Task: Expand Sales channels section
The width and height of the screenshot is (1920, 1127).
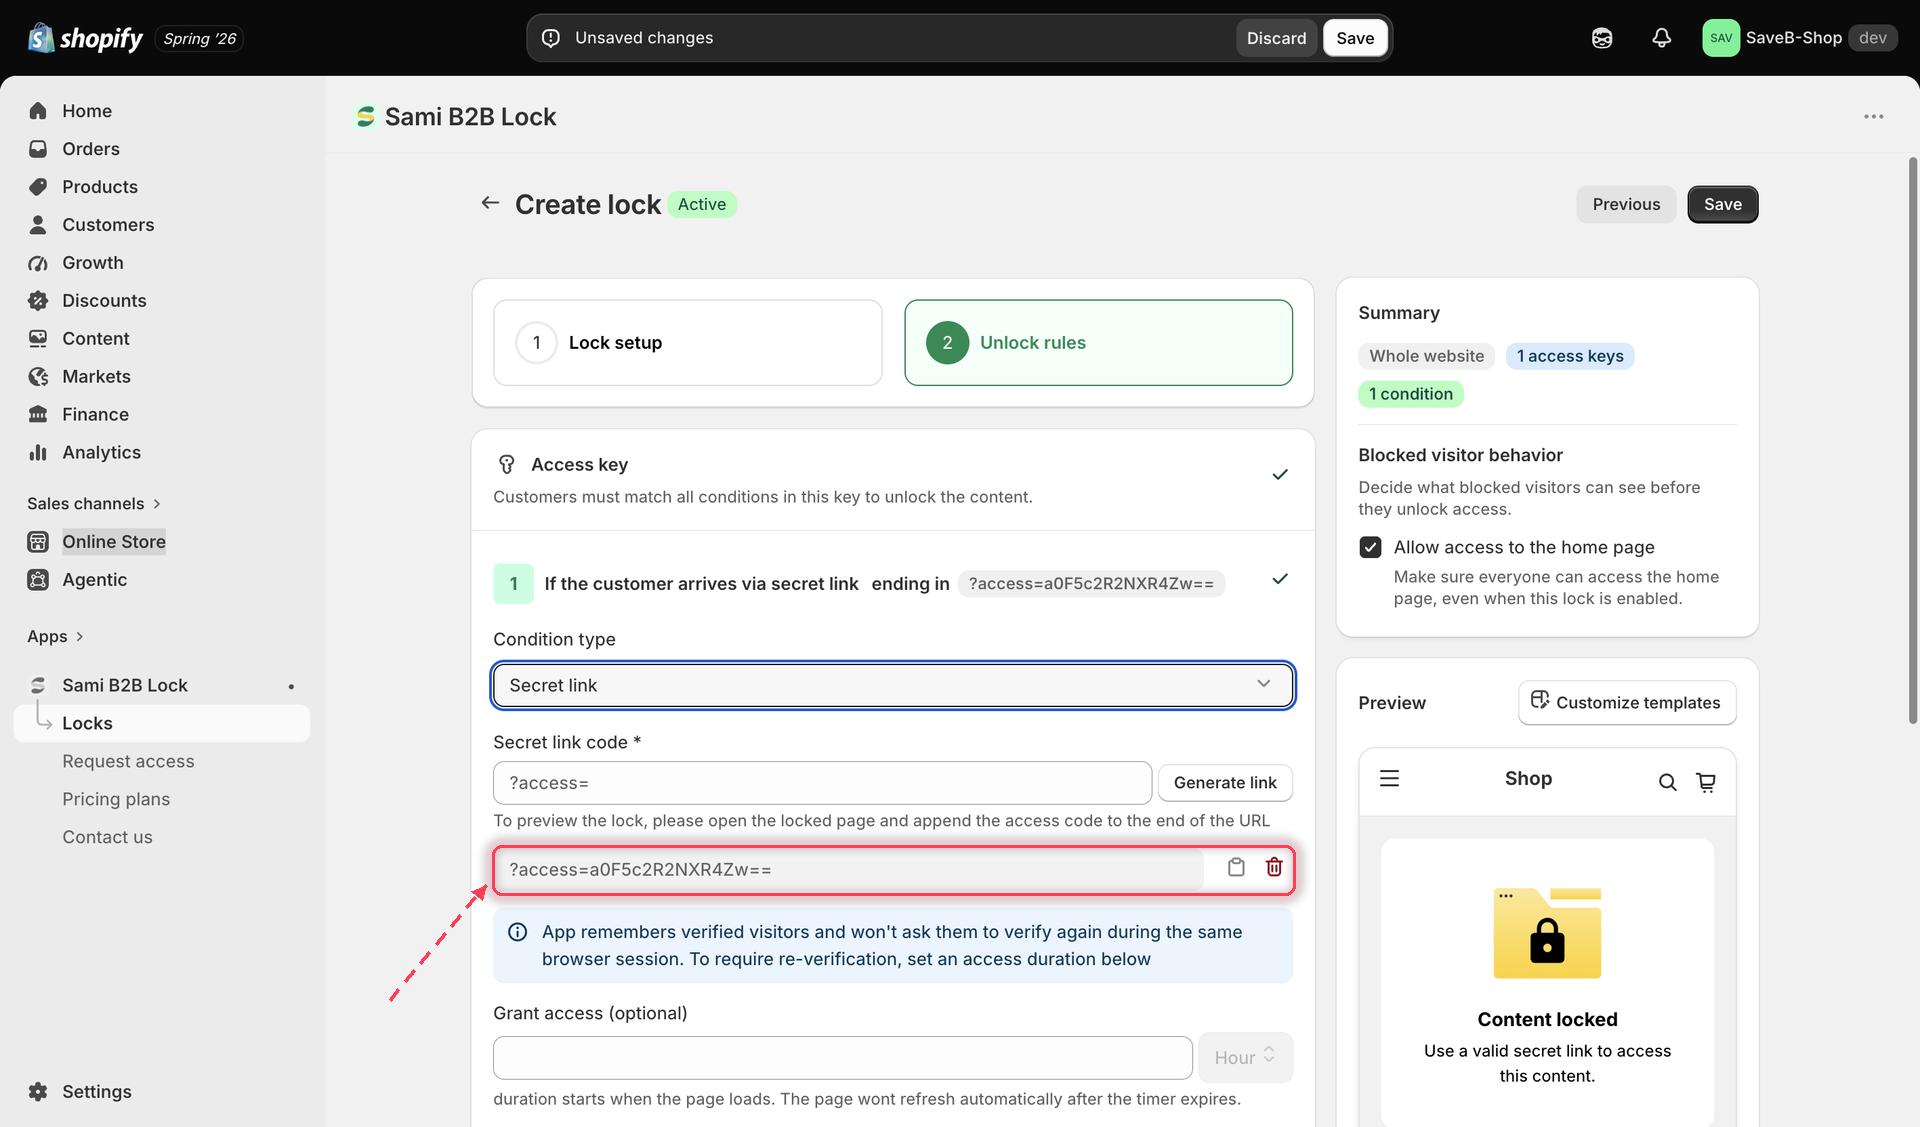Action: 94,504
